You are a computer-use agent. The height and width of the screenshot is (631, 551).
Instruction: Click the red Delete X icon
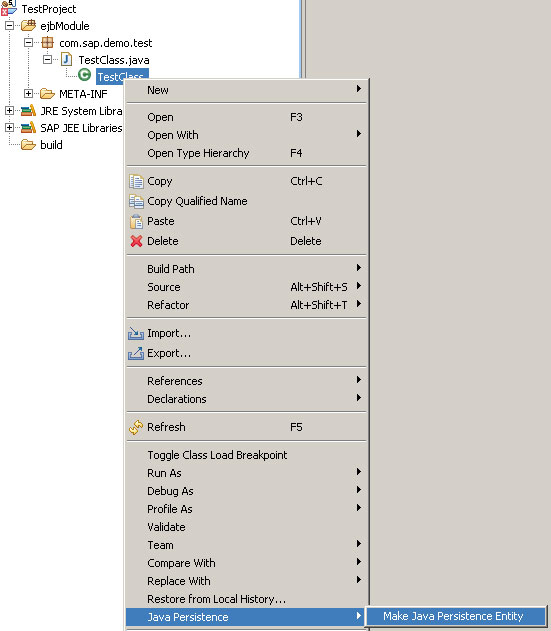tap(136, 241)
